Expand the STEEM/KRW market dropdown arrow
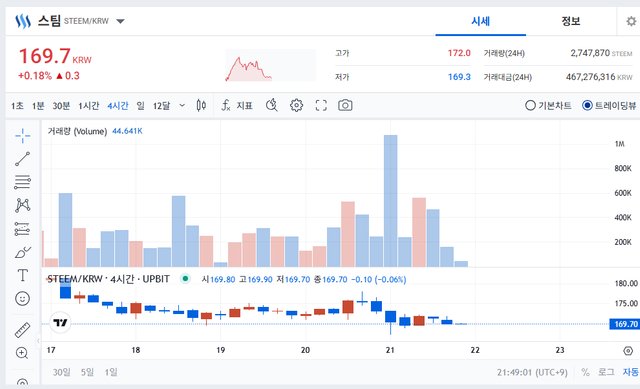 point(120,21)
